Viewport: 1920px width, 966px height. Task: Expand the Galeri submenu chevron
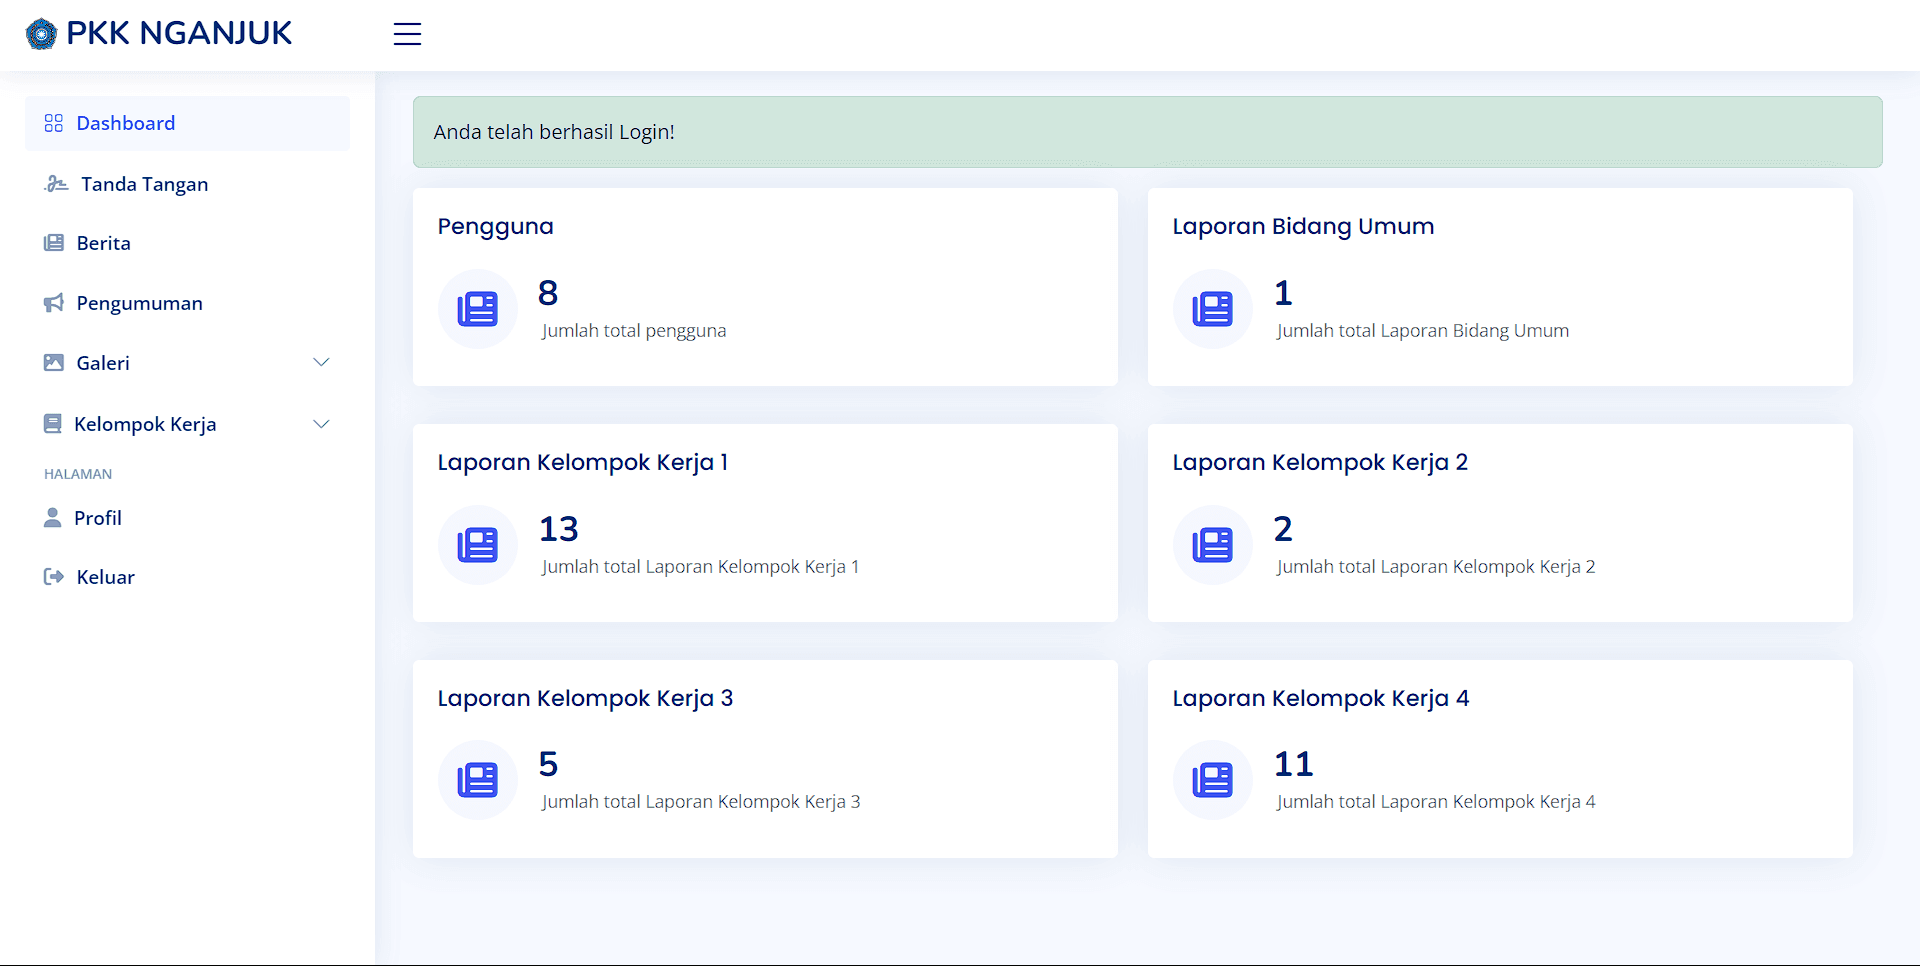click(321, 362)
